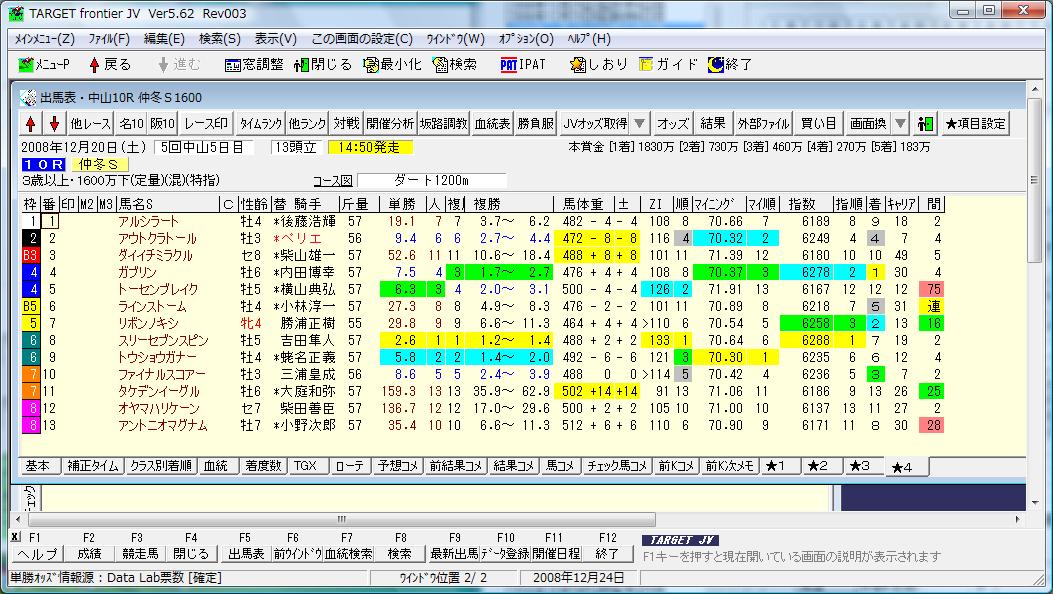Click the レース印 button

(x=206, y=123)
